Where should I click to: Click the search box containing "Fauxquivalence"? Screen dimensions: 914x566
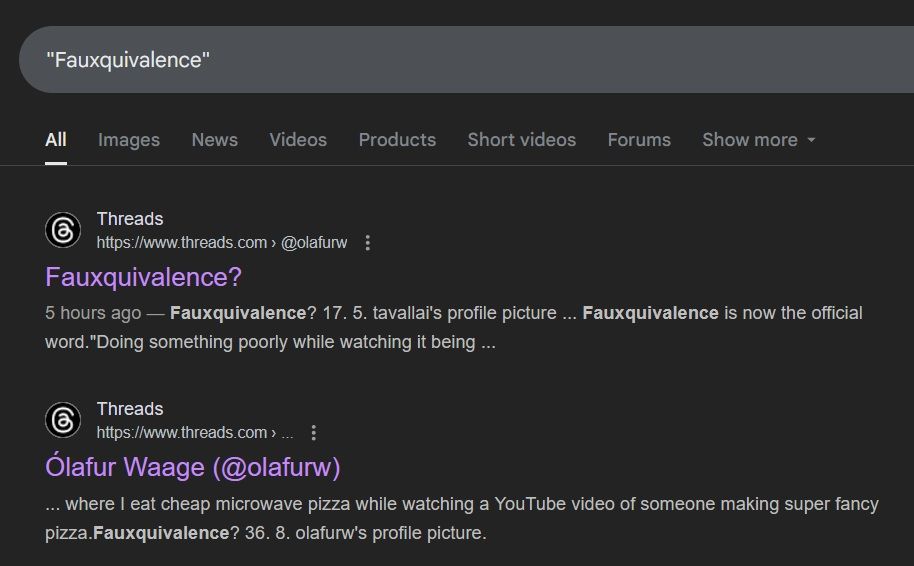[466, 59]
